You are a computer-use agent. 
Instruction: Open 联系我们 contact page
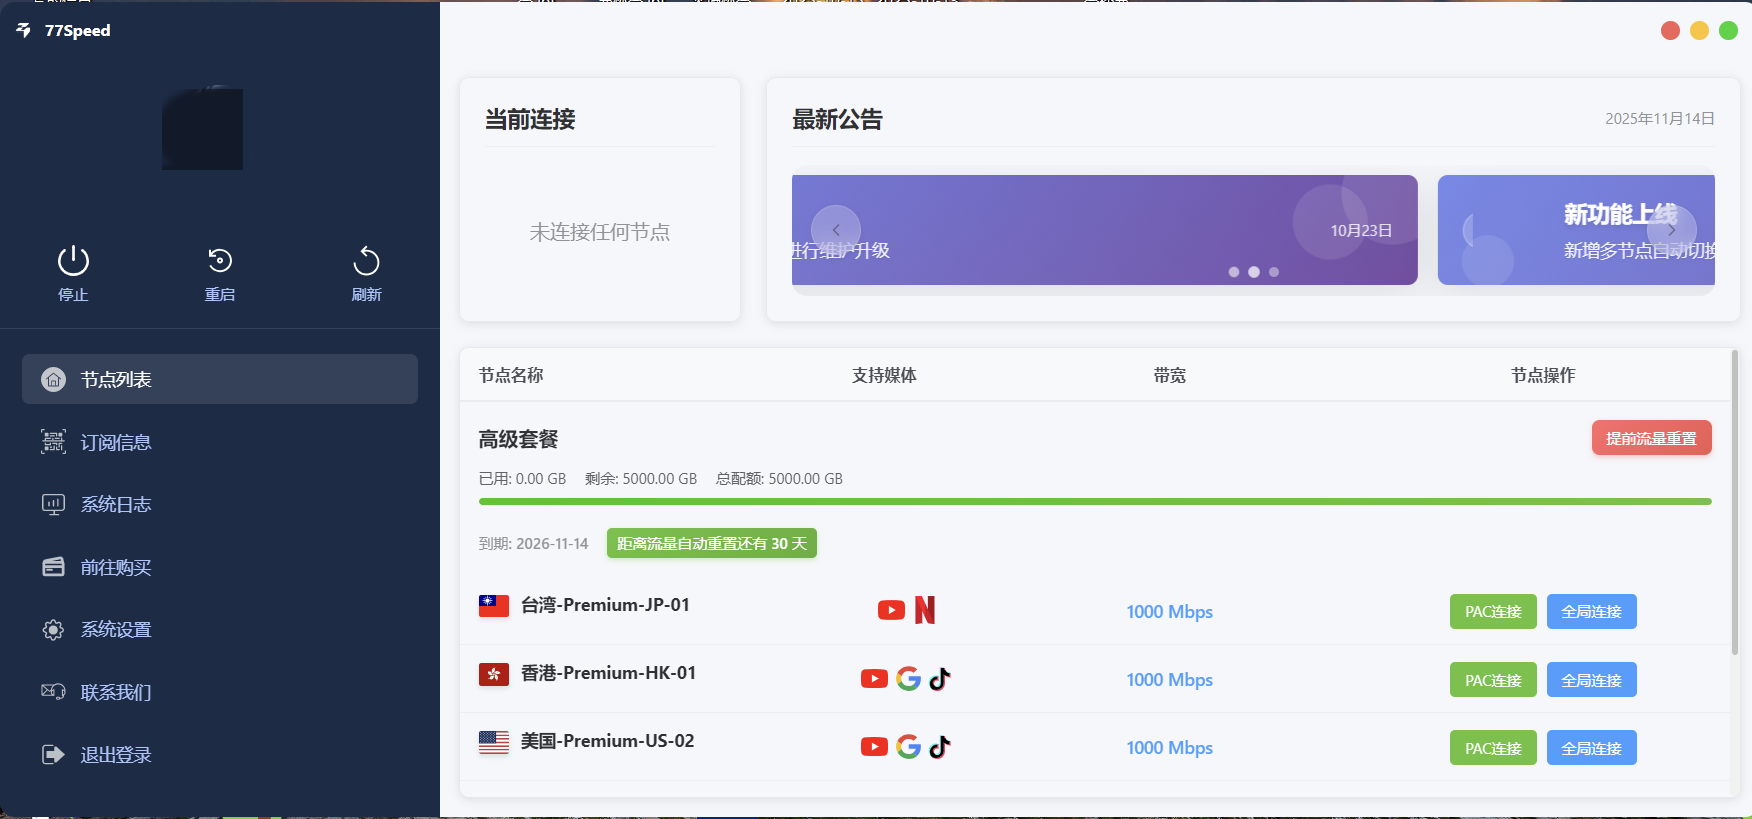pos(116,692)
